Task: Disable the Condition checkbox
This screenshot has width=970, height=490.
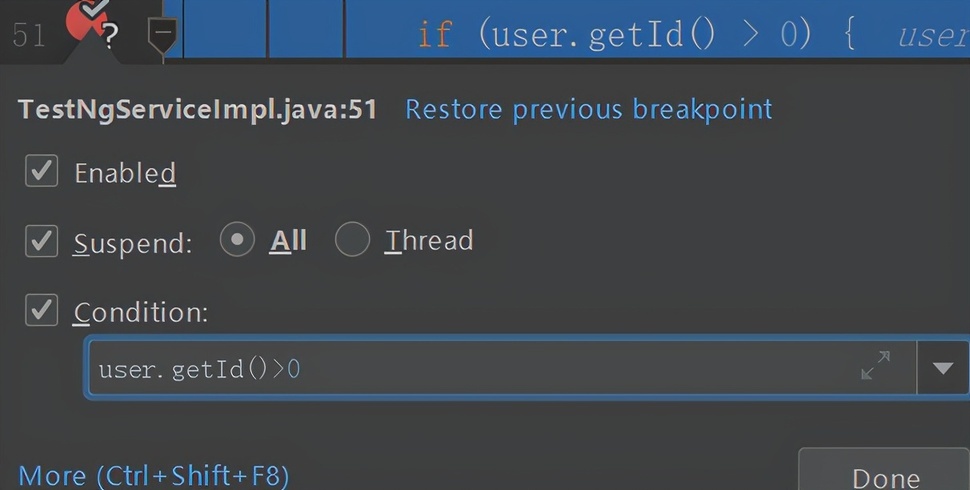Action: coord(41,310)
